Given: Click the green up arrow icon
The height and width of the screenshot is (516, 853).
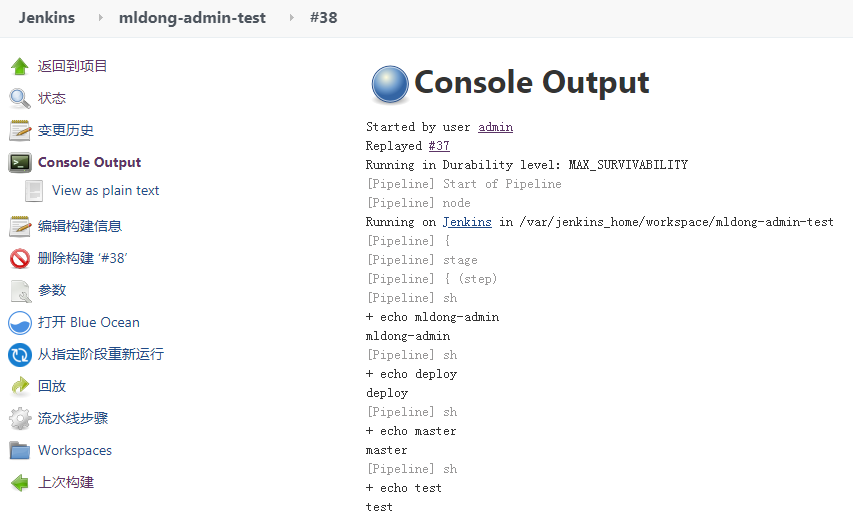Looking at the screenshot, I should pos(19,66).
